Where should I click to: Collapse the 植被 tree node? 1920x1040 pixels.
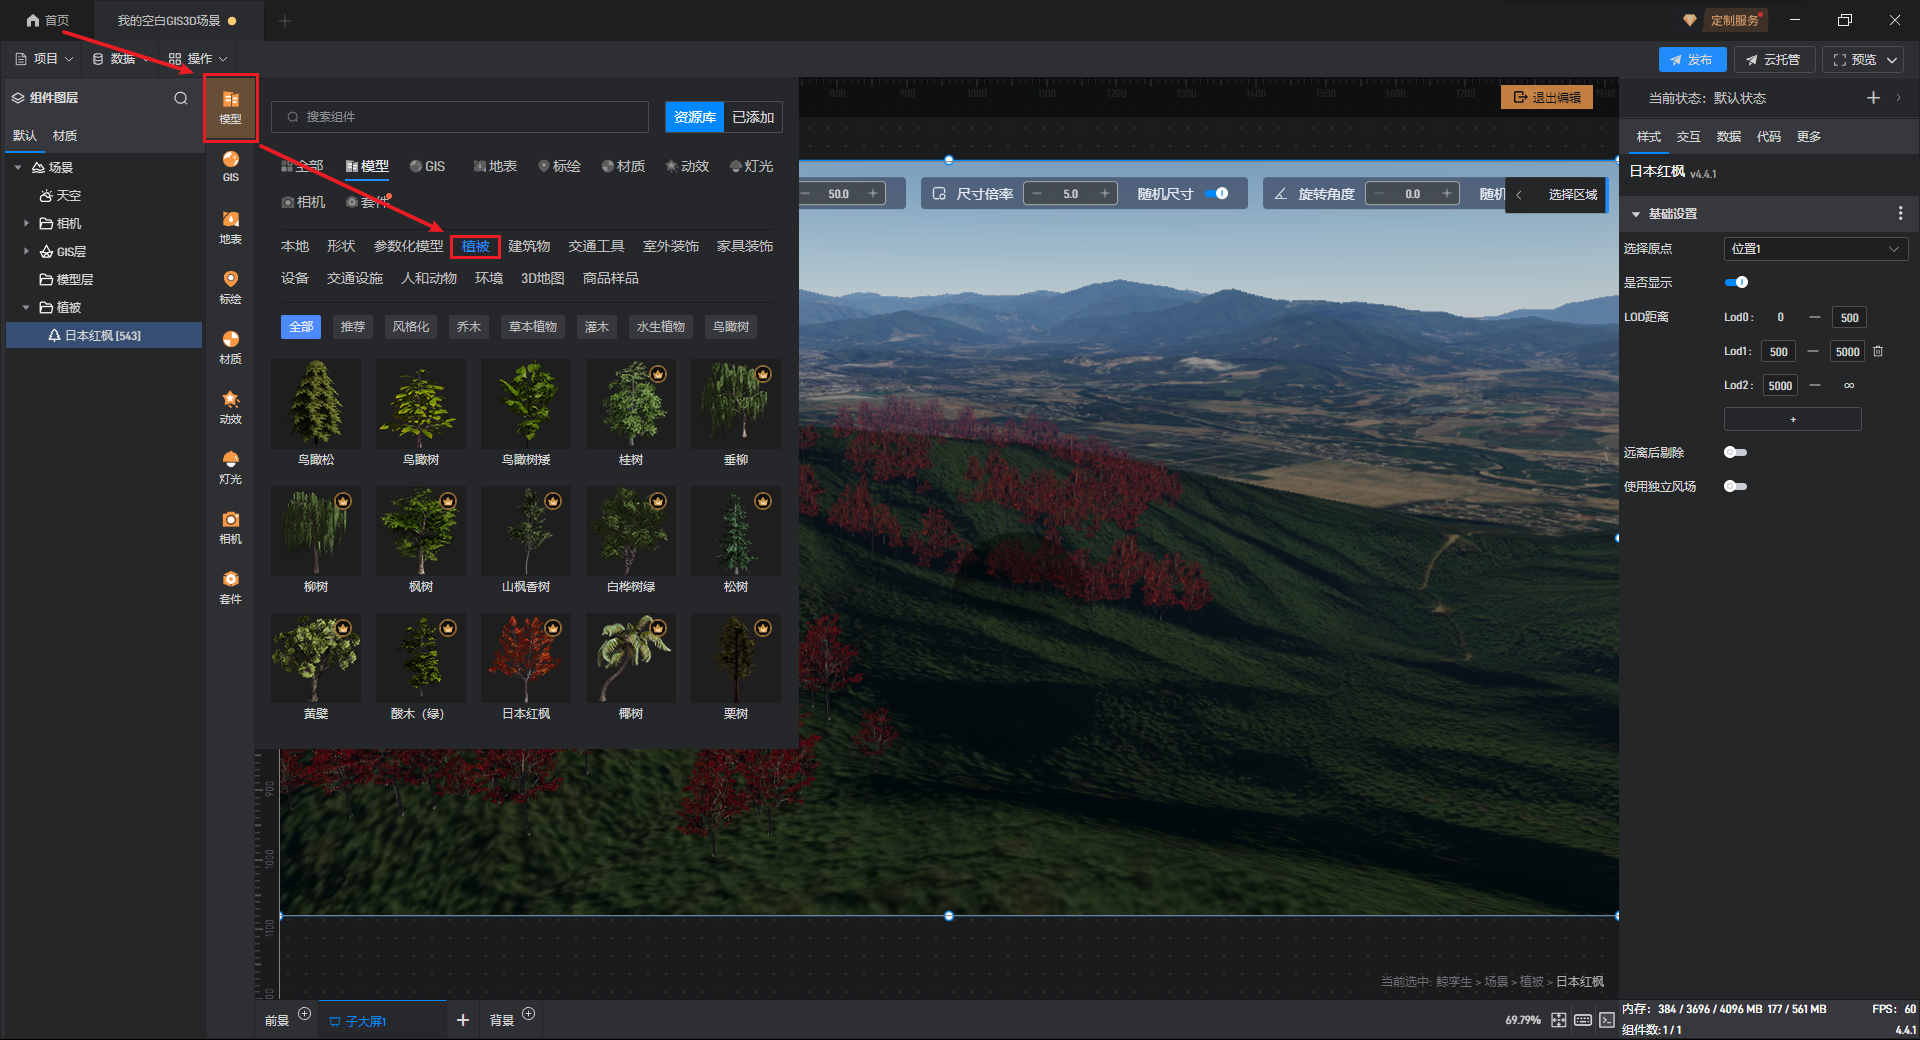tap(26, 307)
